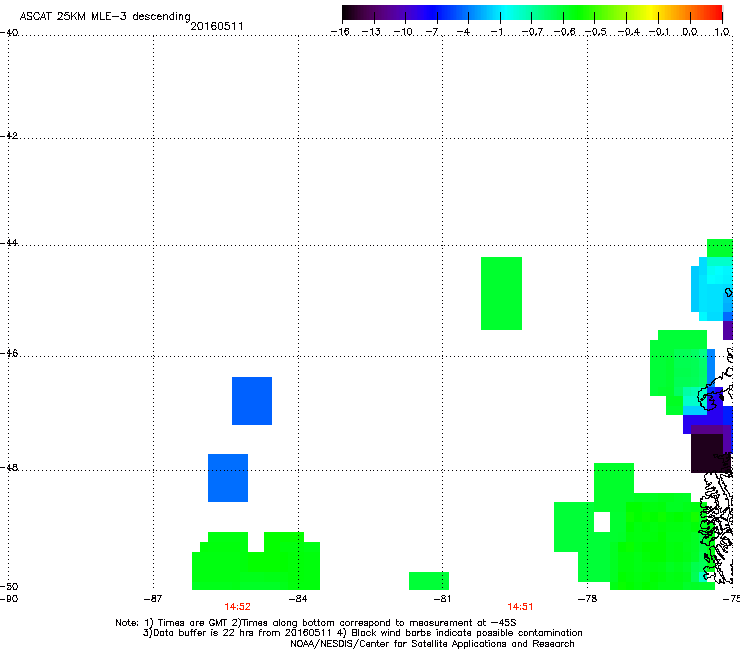Click the longitude axis label '-90'

pos(9,599)
